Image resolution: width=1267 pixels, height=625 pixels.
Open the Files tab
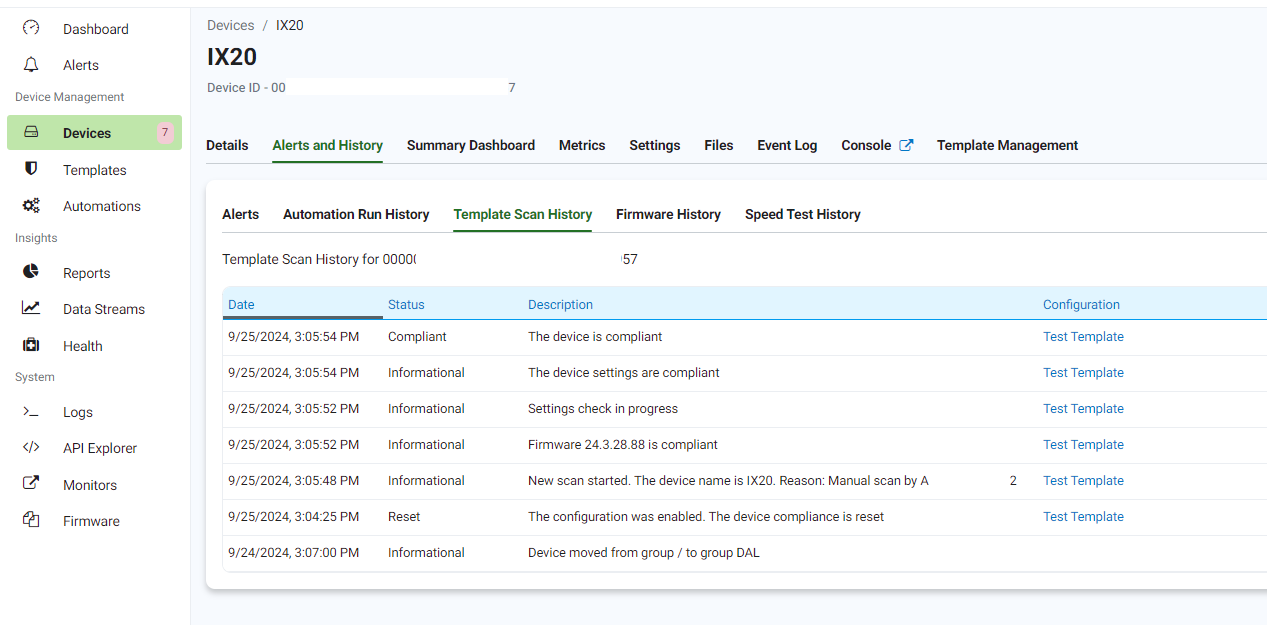[x=719, y=145]
